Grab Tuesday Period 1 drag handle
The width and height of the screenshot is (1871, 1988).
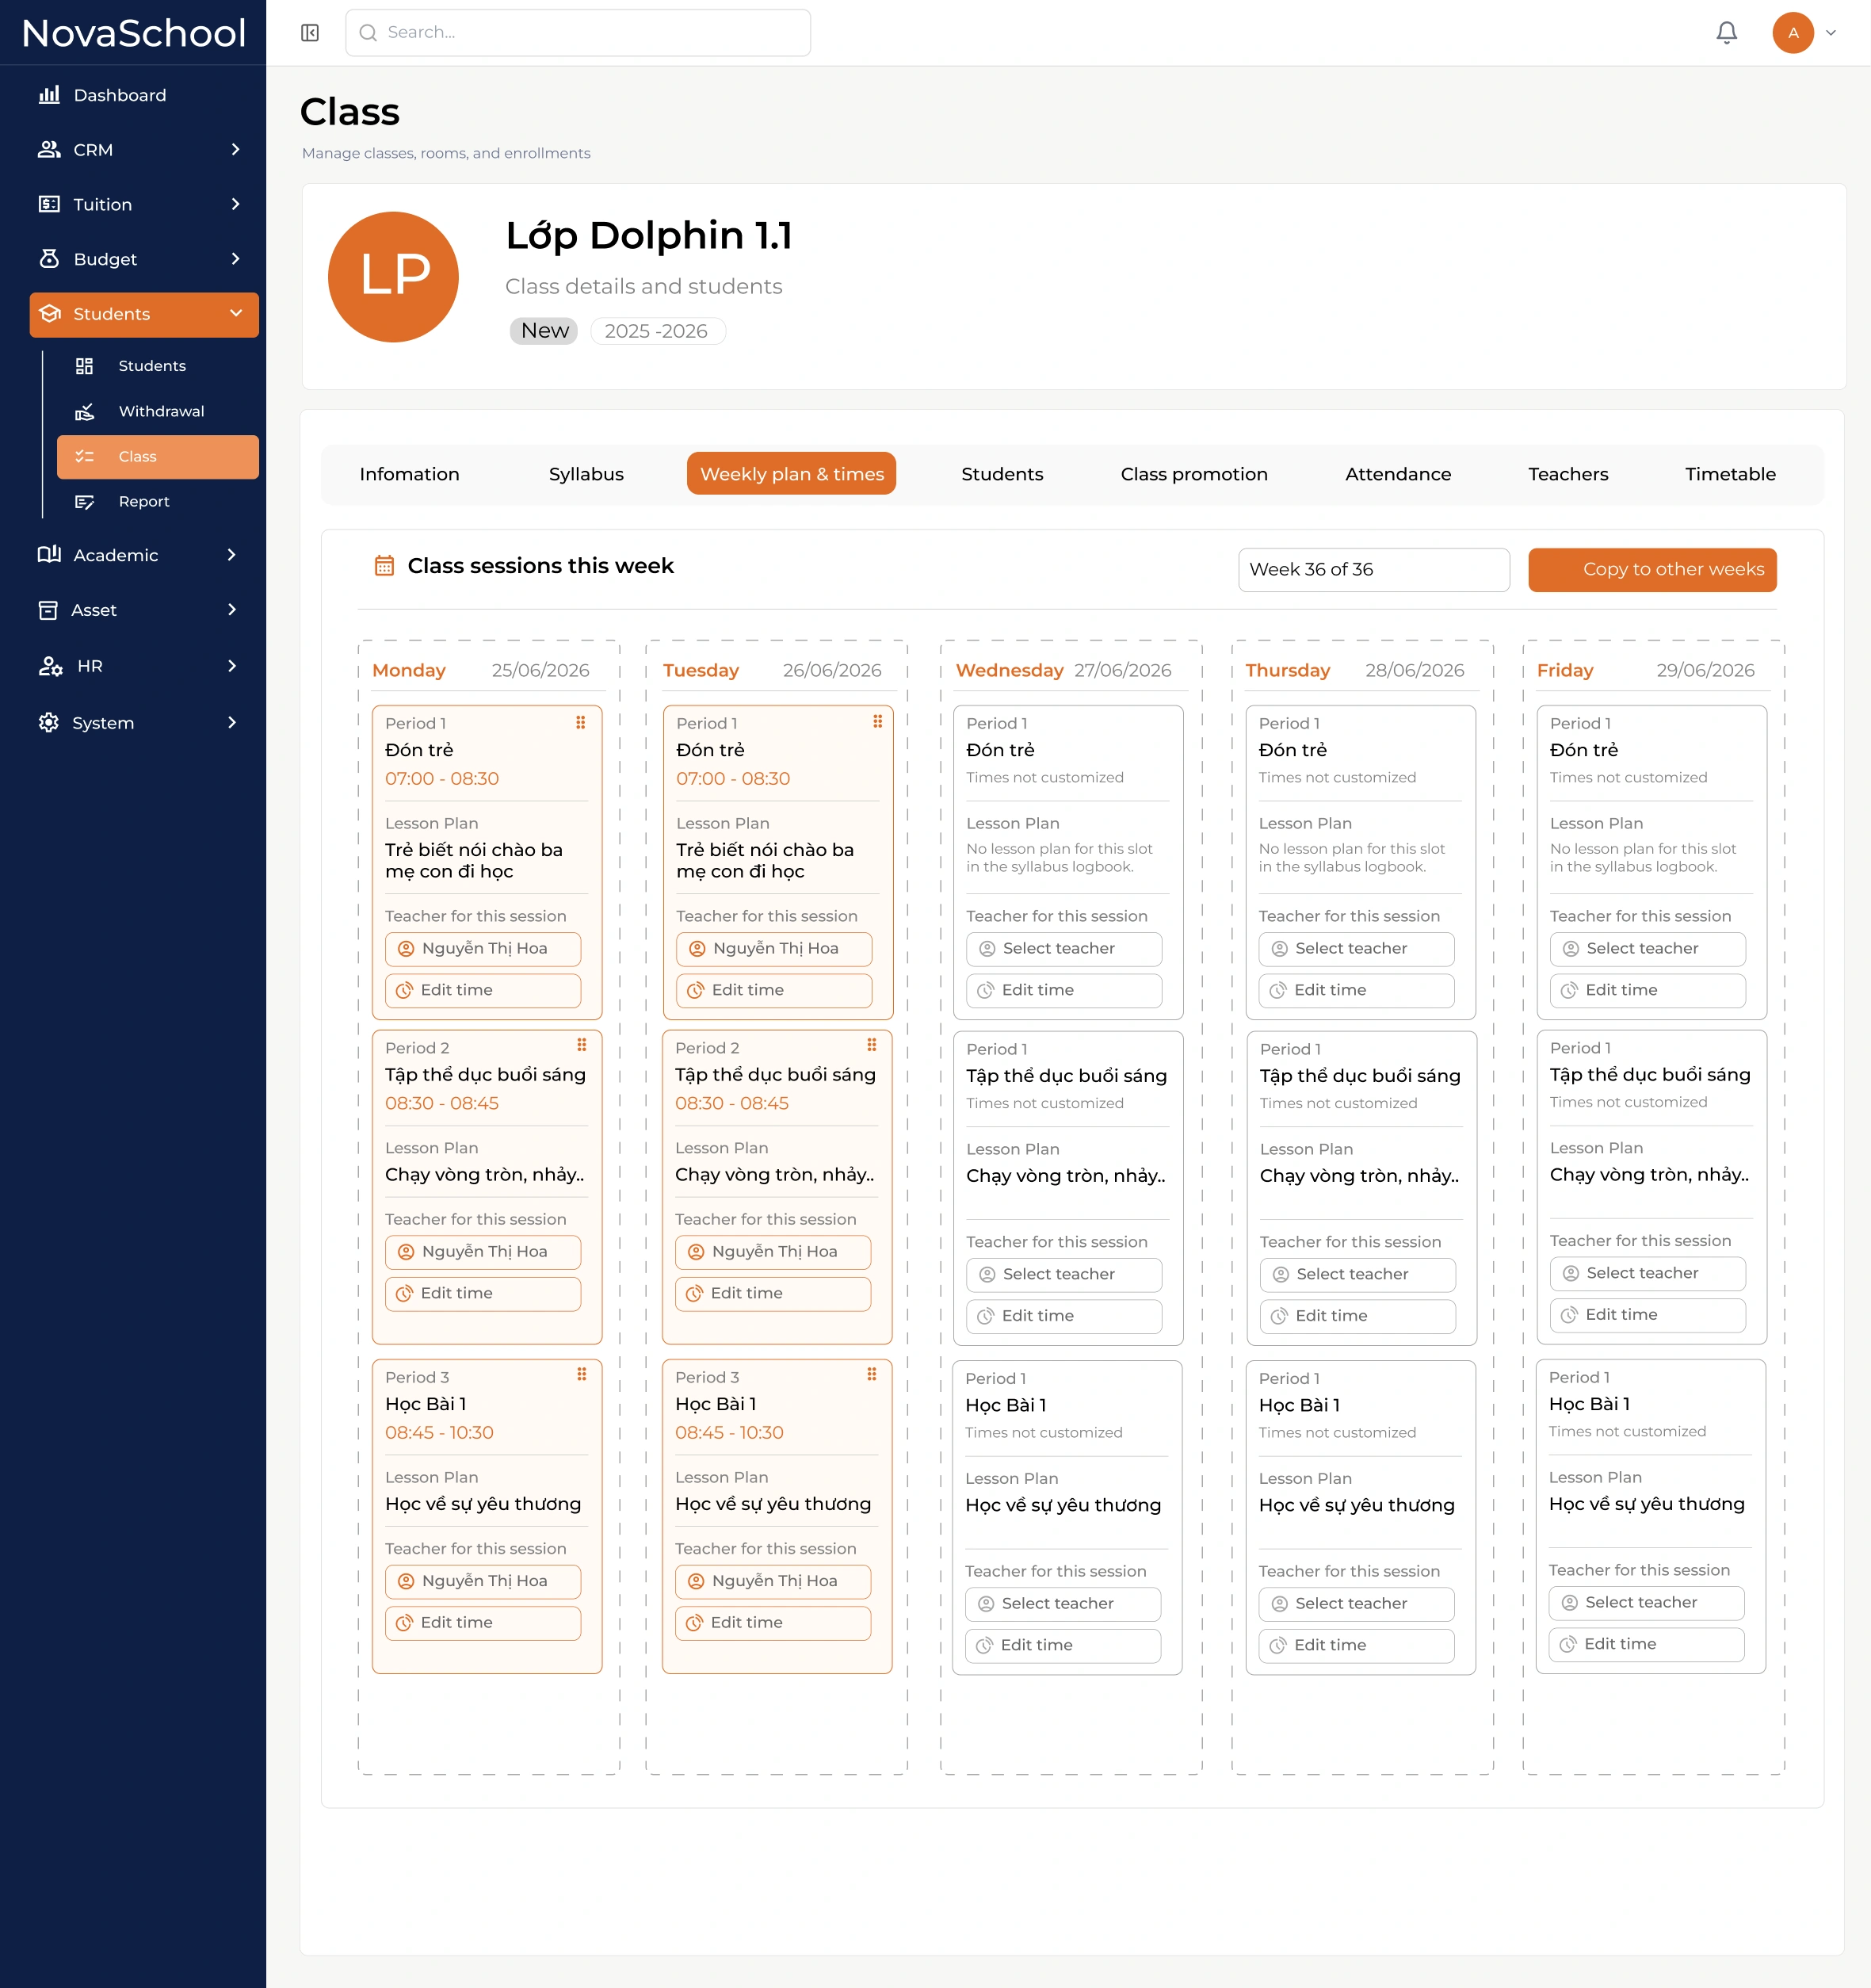[877, 722]
